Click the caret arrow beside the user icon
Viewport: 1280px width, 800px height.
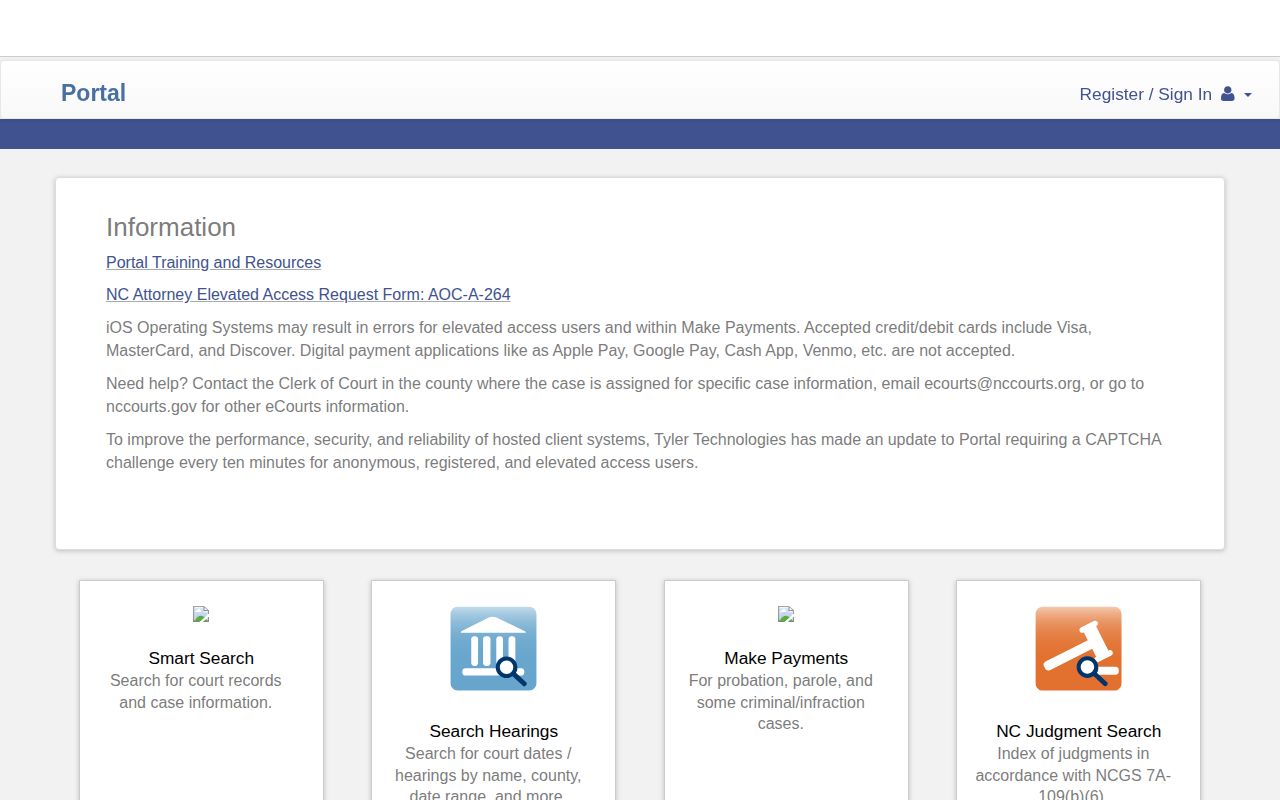pos(1247,95)
